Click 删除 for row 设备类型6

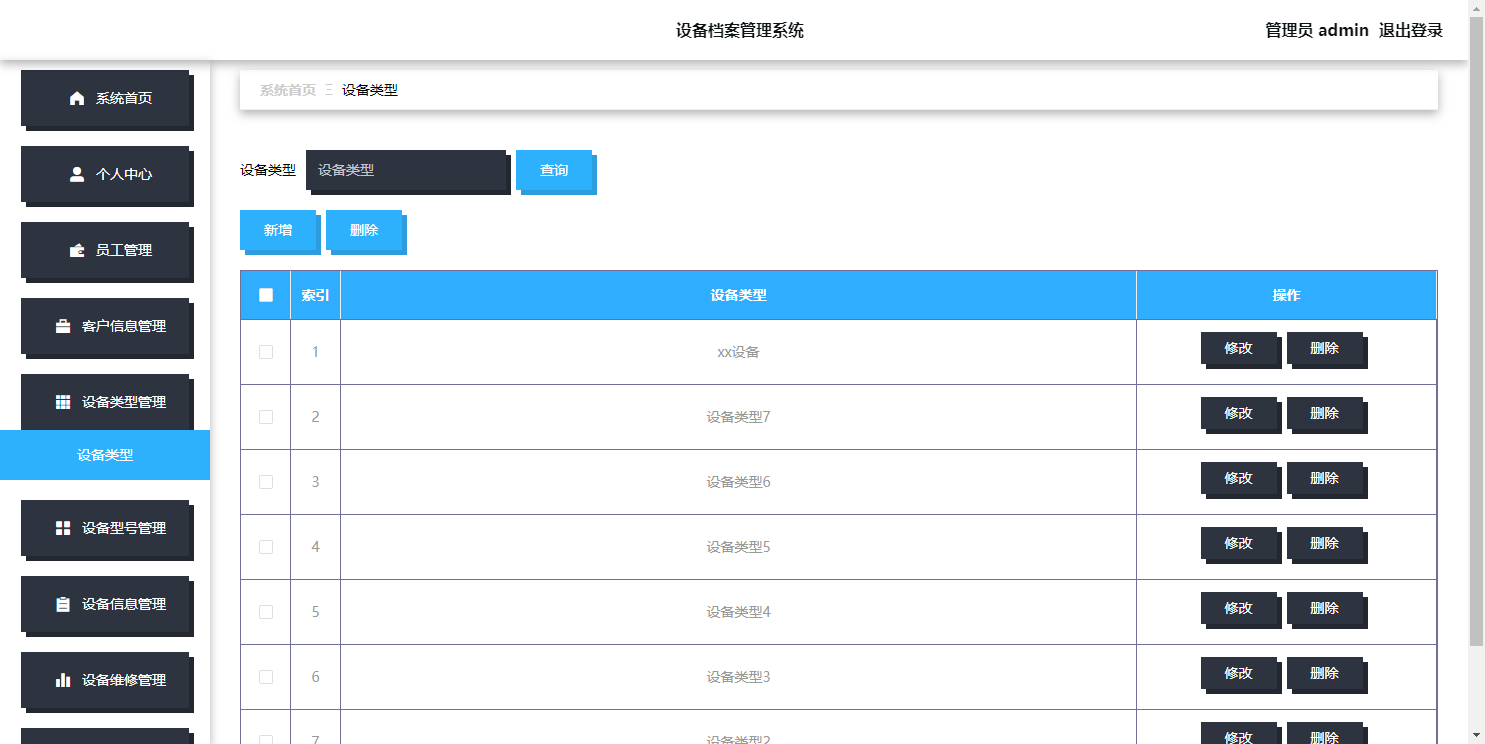tap(1325, 479)
